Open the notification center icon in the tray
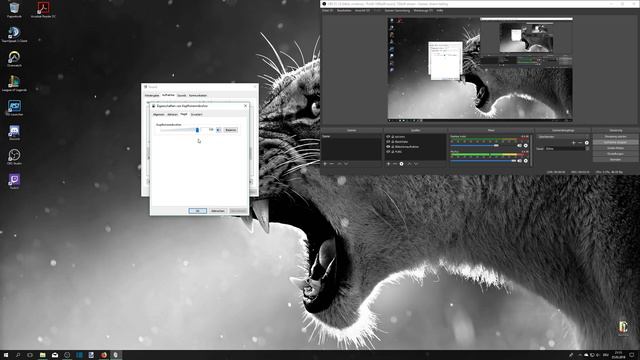Screen dimensions: 640x360 [631, 355]
